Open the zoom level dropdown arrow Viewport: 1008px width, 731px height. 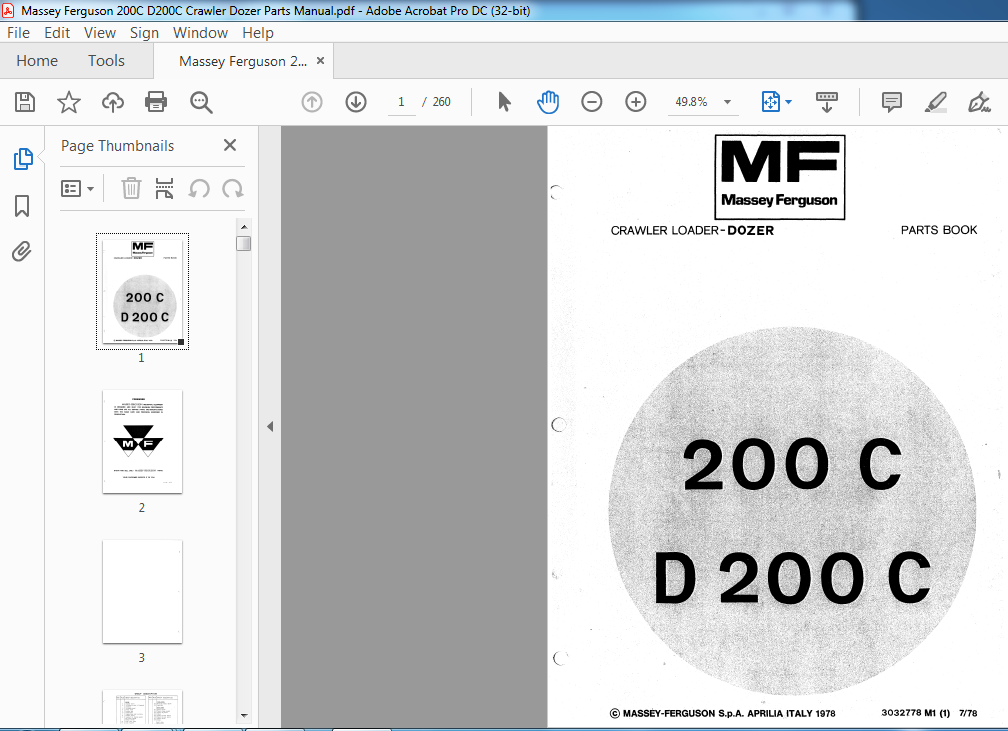[x=727, y=102]
